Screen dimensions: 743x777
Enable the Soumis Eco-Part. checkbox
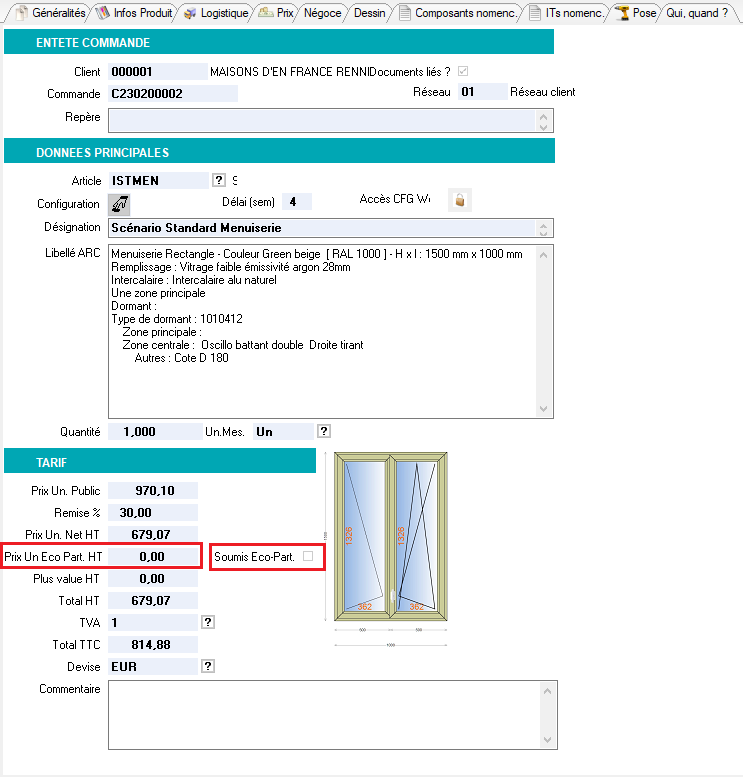point(308,555)
